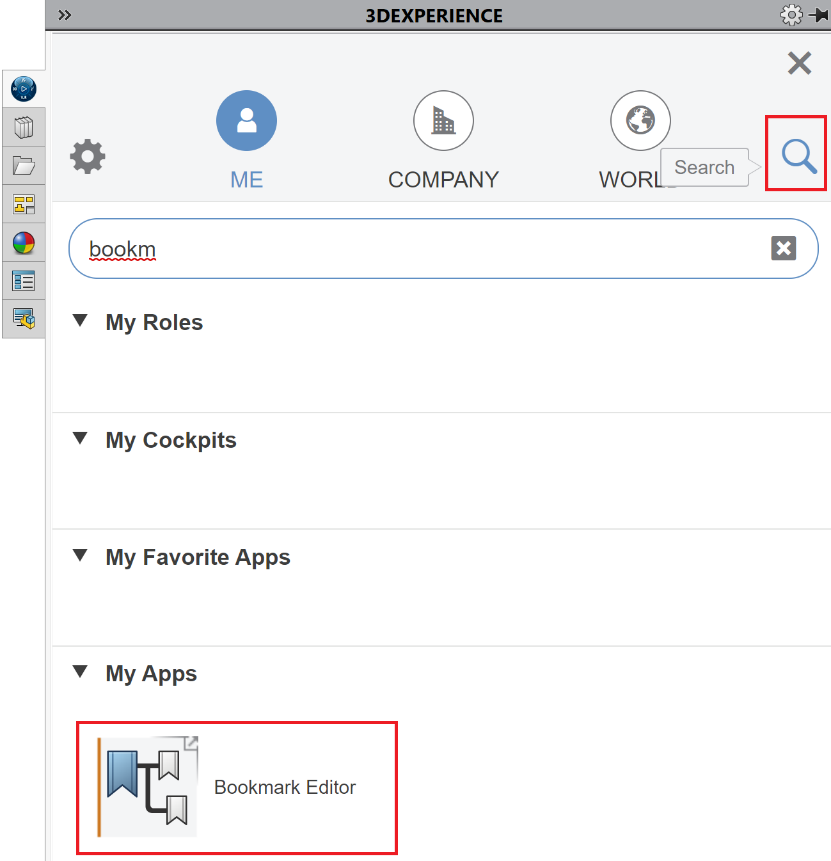
Task: Open the folder sidebar tab
Action: (x=24, y=166)
